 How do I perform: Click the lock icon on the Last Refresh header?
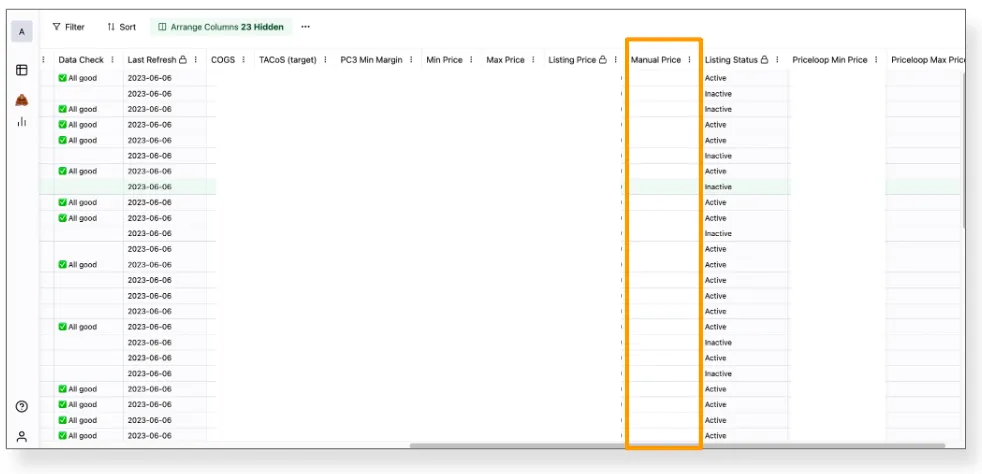[x=183, y=60]
